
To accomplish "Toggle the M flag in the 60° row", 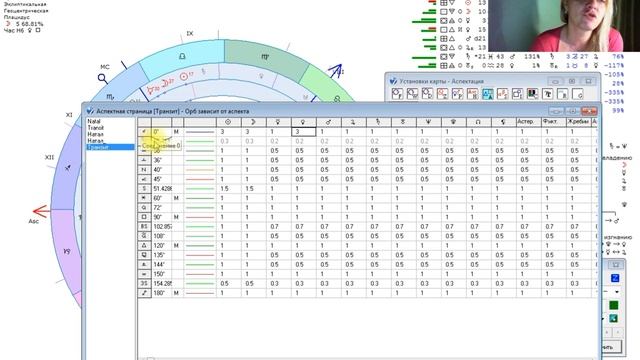I will tap(176, 198).
